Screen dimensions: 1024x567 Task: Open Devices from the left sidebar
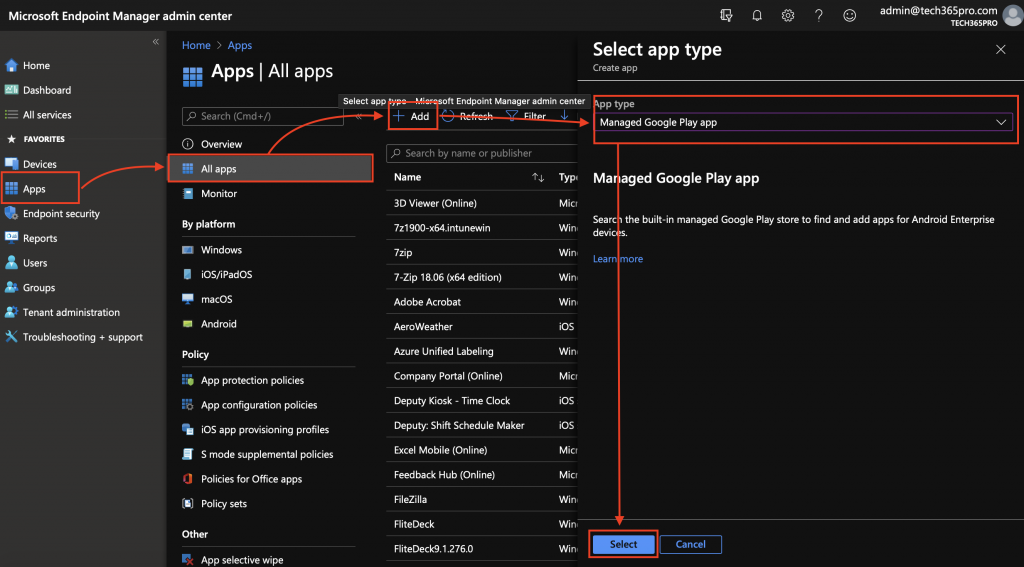(40, 164)
